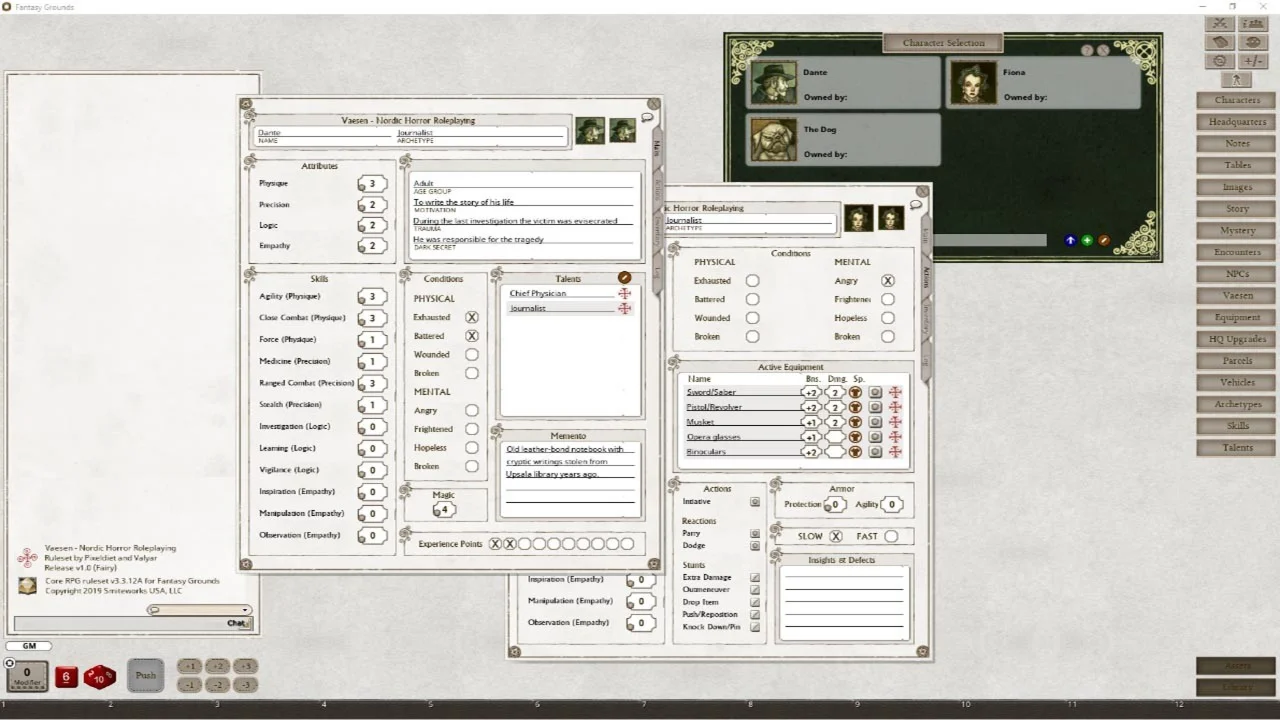Click the Armor Protection value box
Viewport: 1280px width, 720px height.
(x=835, y=505)
